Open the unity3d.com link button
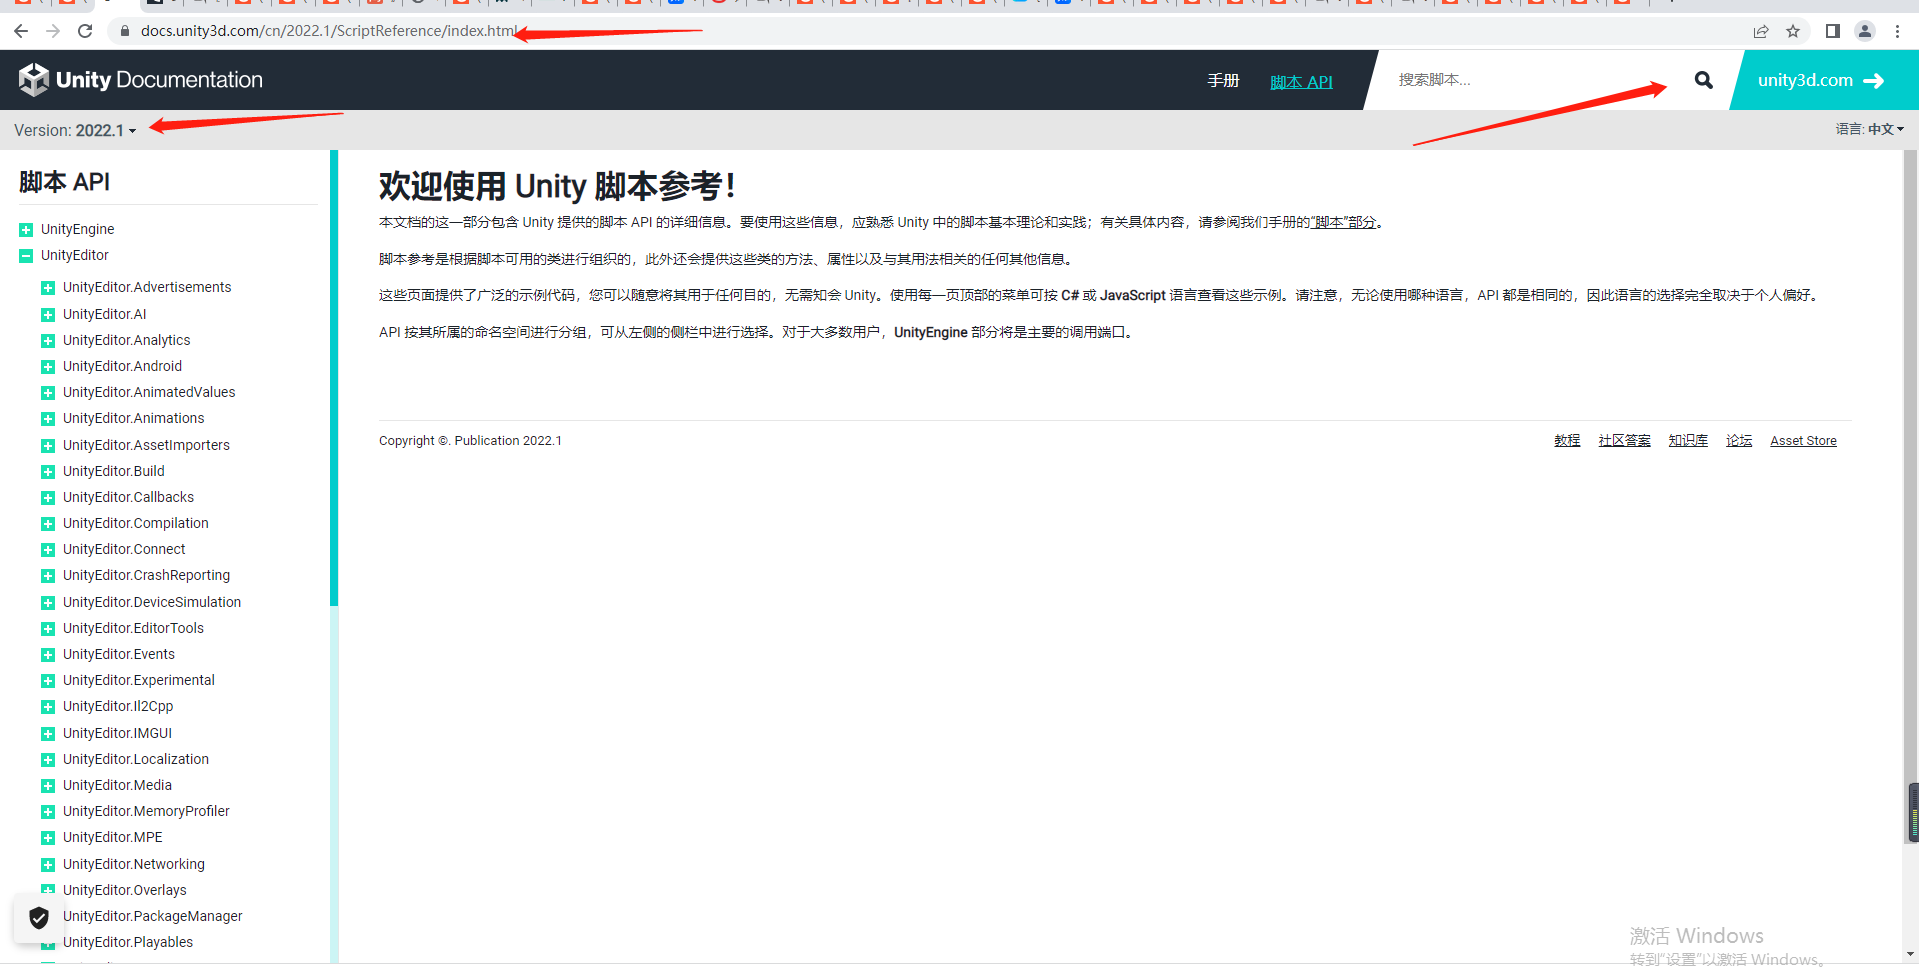The width and height of the screenshot is (1919, 969). tap(1822, 80)
